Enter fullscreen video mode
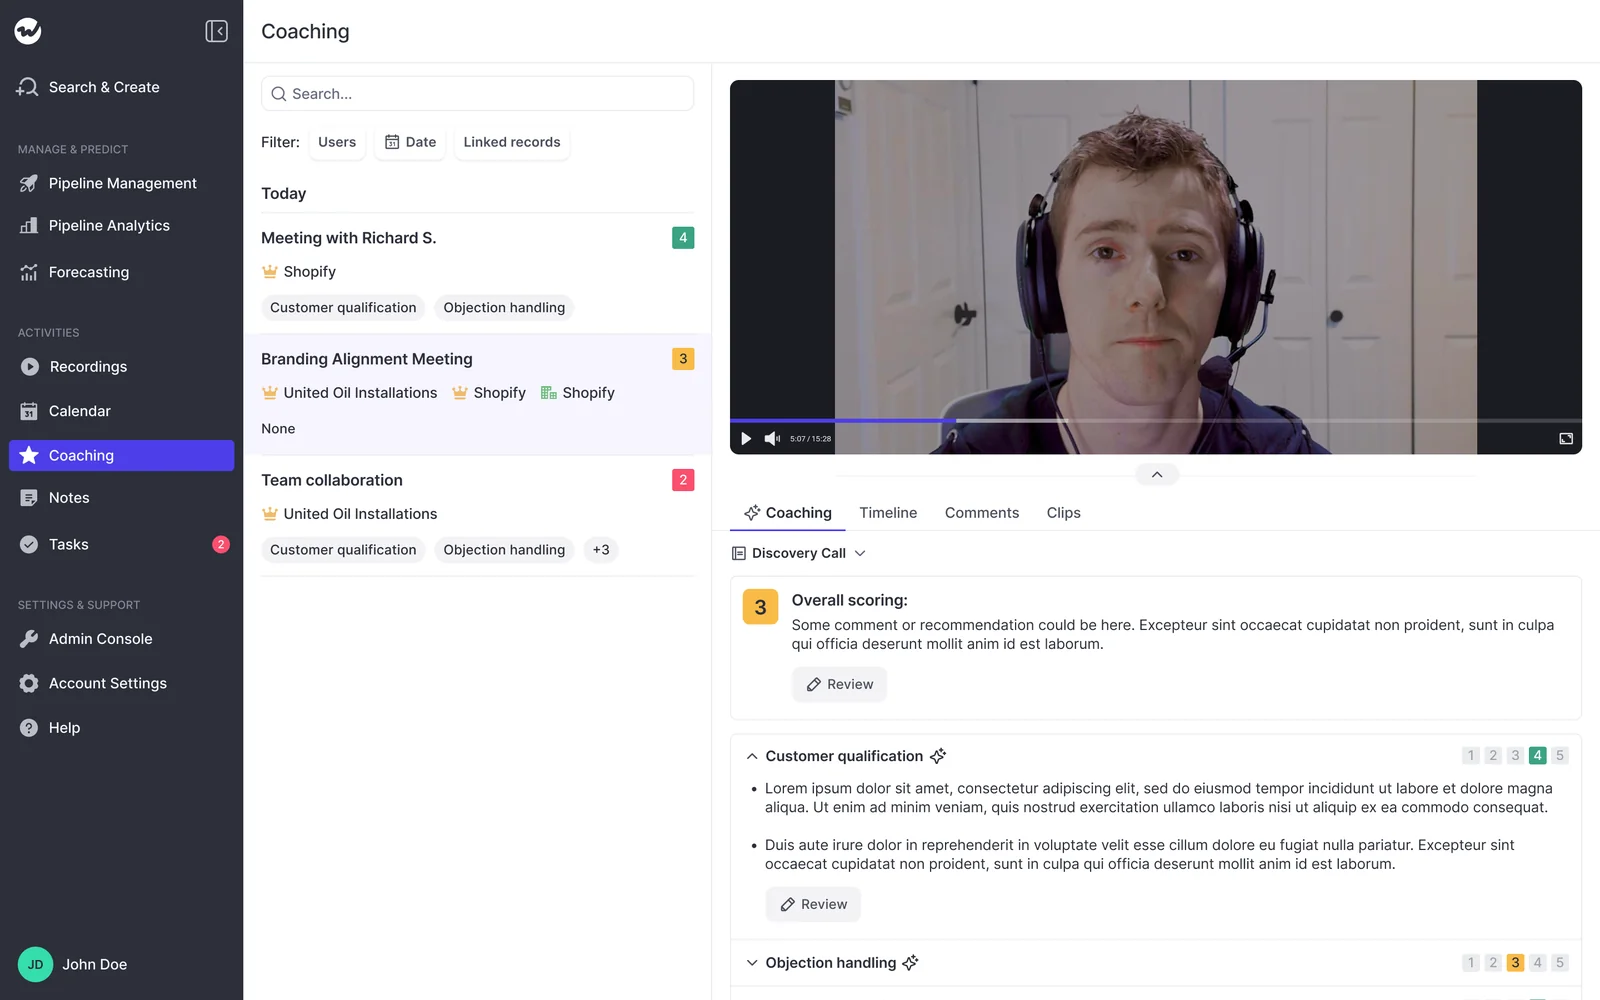The height and width of the screenshot is (1000, 1600). 1566,438
